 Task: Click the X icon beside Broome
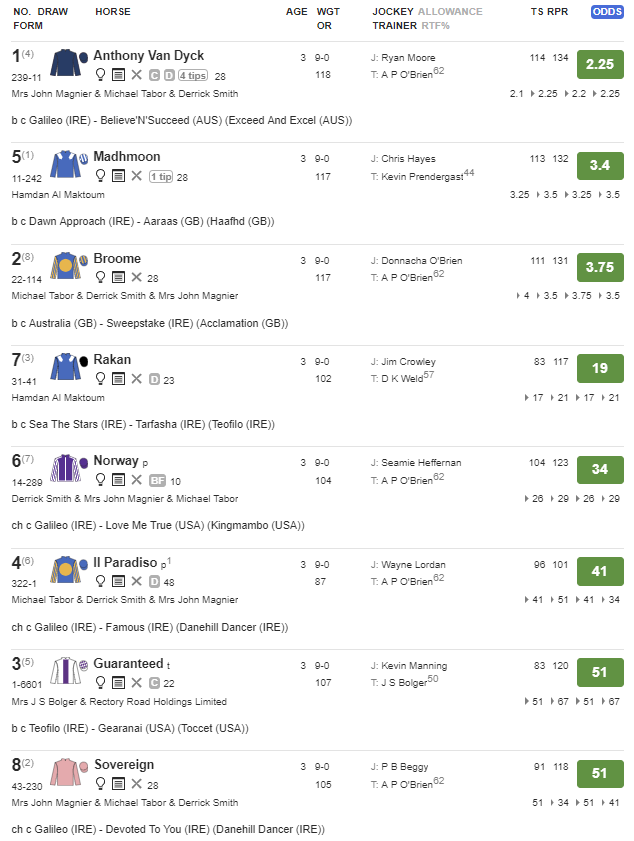(x=136, y=278)
